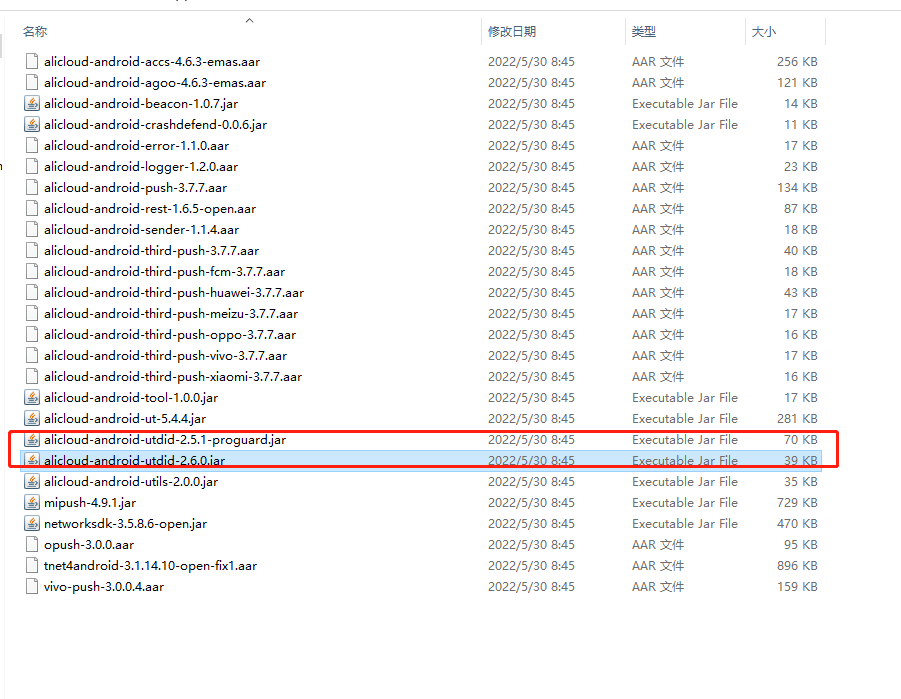The width and height of the screenshot is (901, 699).
Task: Click the file icon of alicloud-android-third-push-xiaomi-3.7.7.aar
Action: [x=32, y=376]
